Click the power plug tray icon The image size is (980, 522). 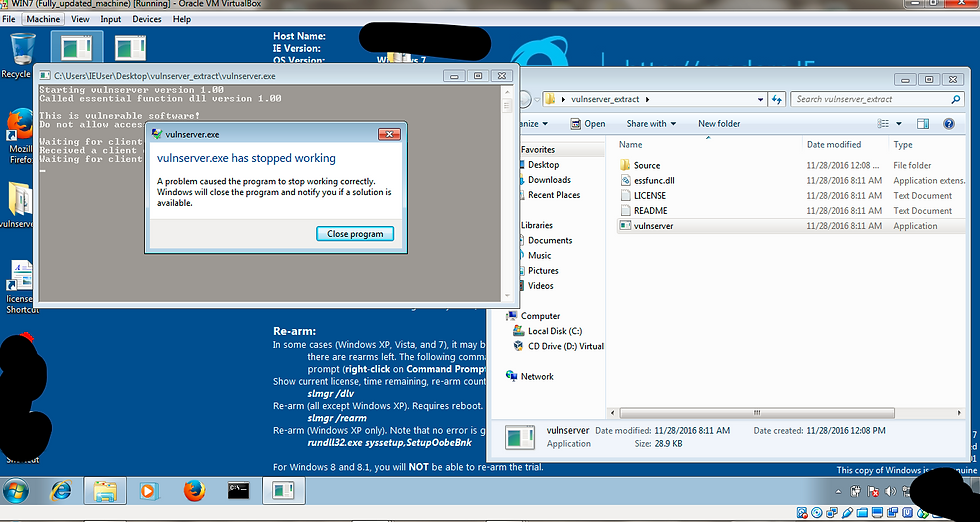(x=857, y=492)
